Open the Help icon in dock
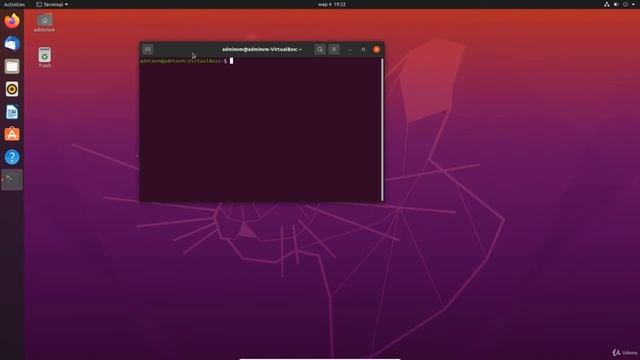 [x=12, y=157]
